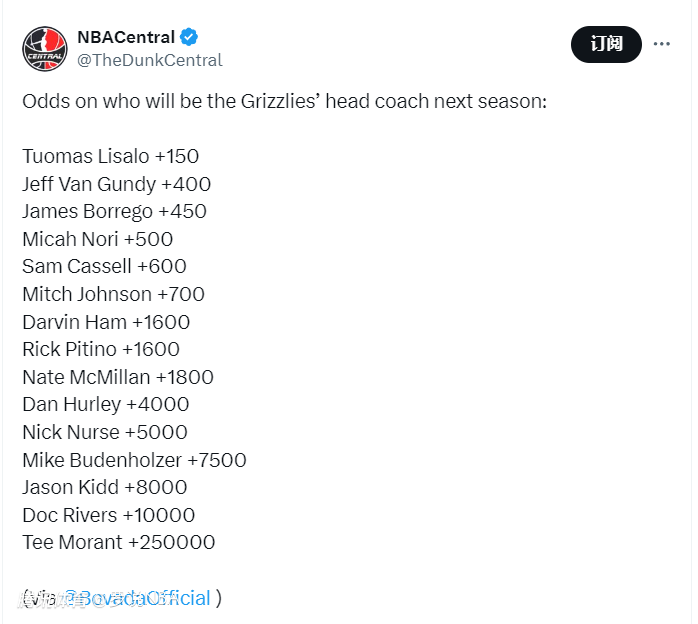
Task: Click the Mike Budenholzer +7500 line
Action: tap(134, 460)
